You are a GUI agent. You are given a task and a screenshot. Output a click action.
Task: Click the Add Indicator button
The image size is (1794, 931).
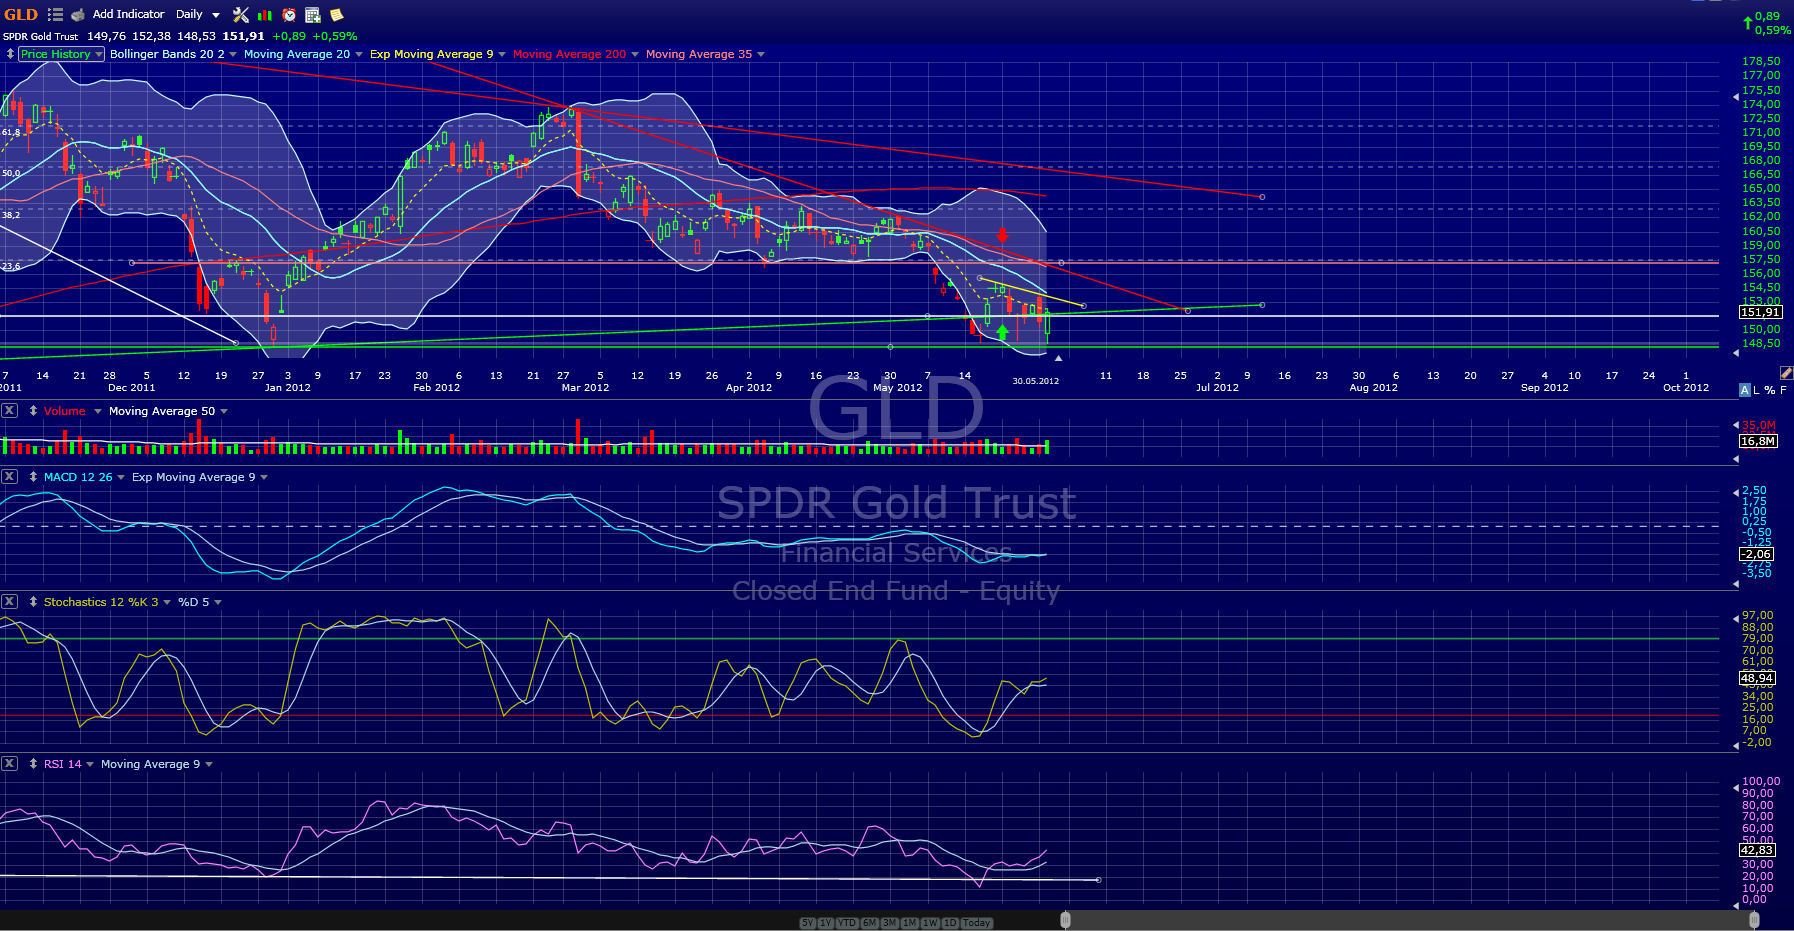pos(128,15)
